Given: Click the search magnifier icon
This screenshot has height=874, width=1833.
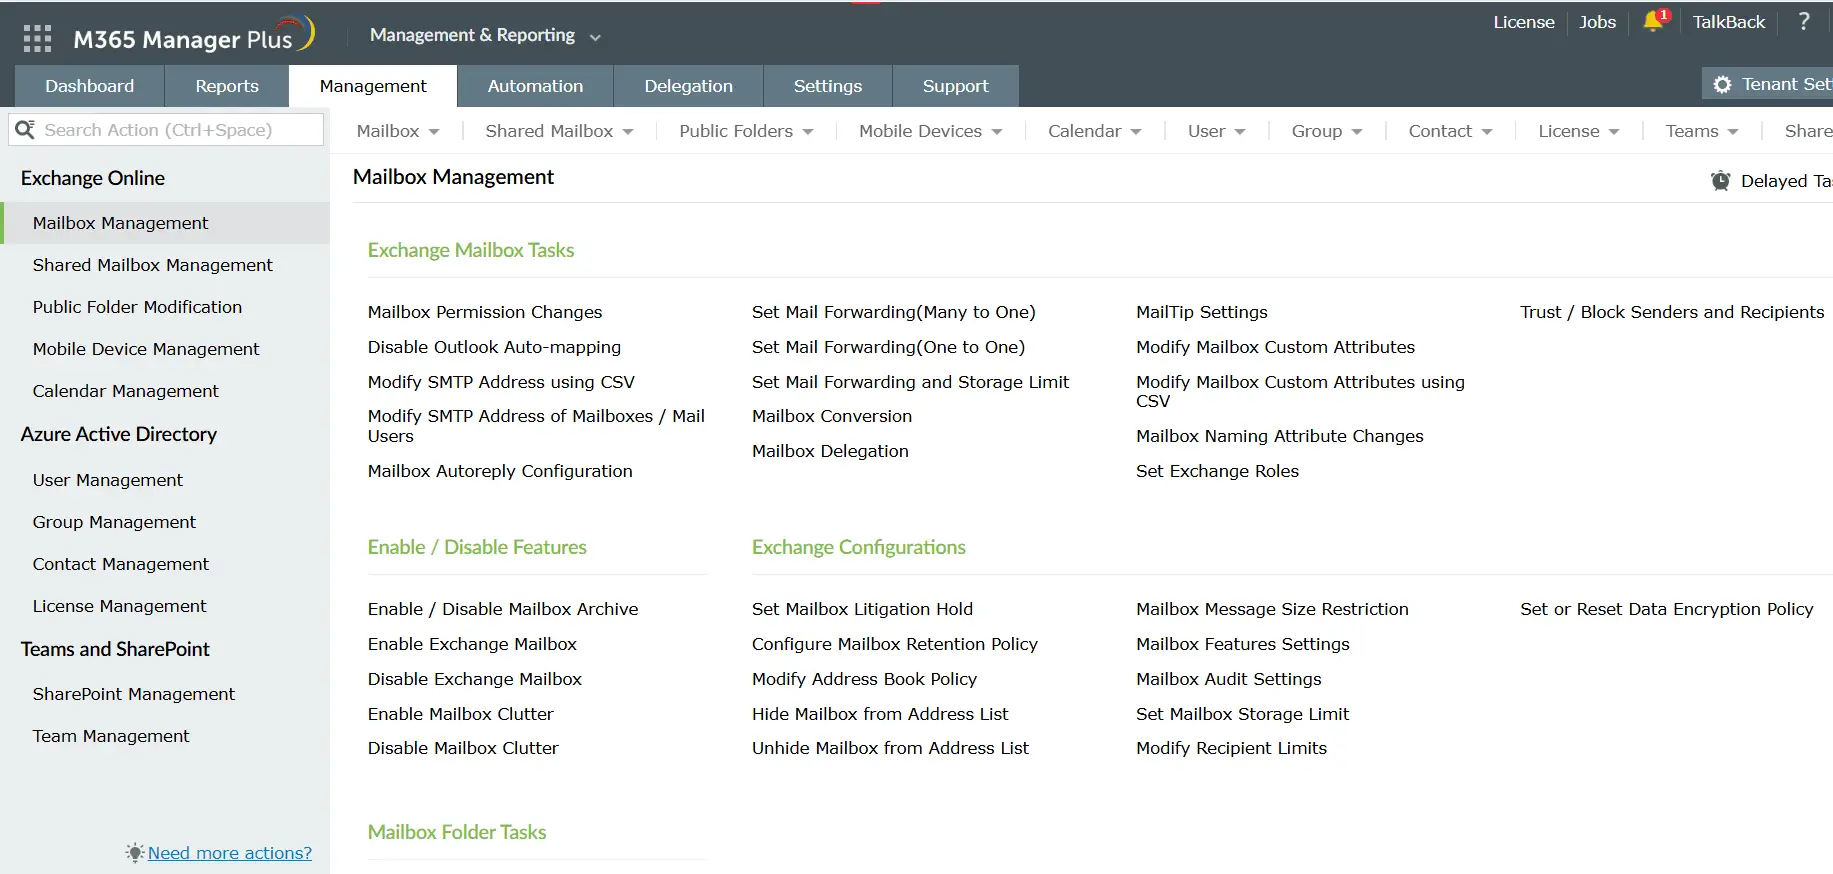Looking at the screenshot, I should [25, 130].
